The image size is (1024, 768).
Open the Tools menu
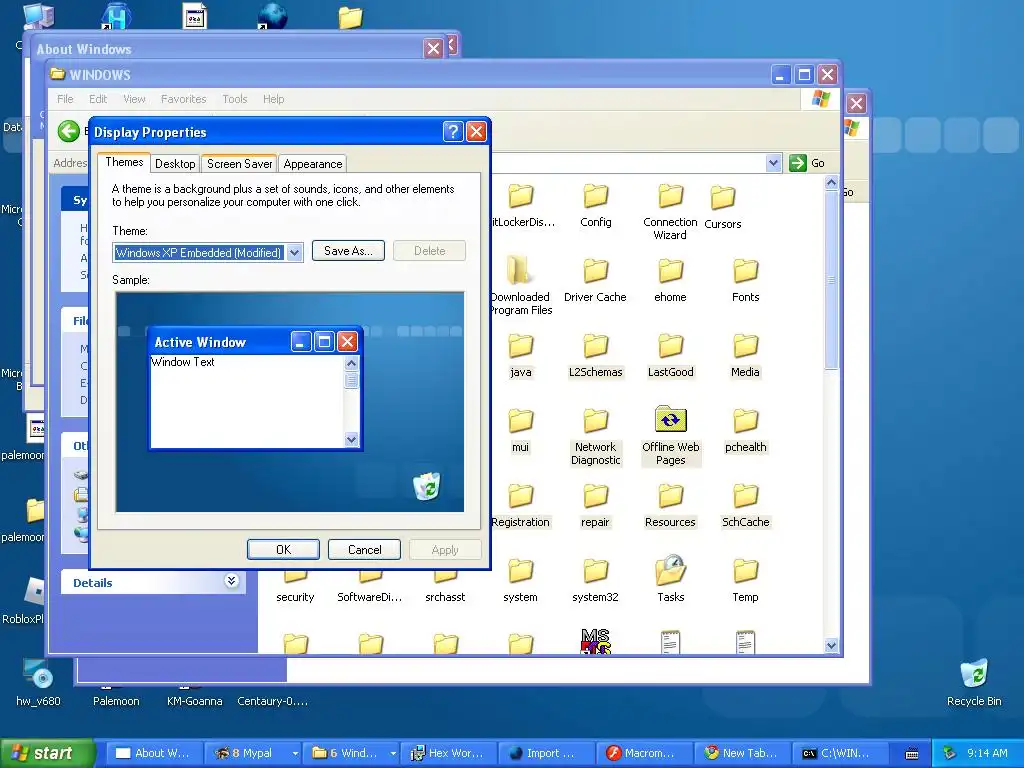tap(234, 99)
